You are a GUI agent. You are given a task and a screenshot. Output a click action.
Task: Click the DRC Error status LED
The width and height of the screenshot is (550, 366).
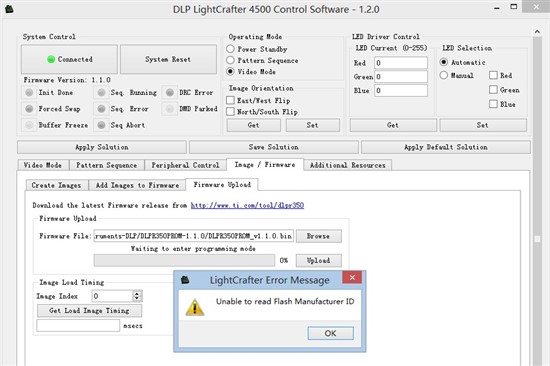(x=170, y=92)
